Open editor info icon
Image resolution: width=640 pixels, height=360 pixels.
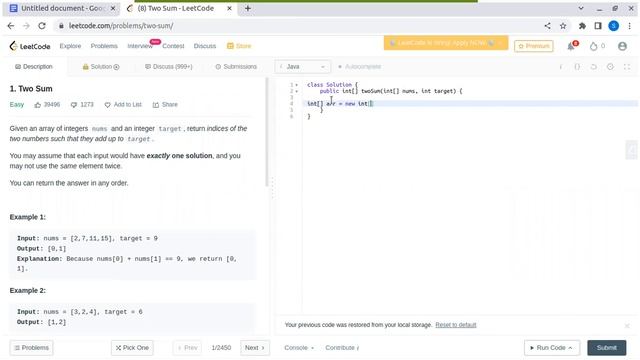(561, 67)
